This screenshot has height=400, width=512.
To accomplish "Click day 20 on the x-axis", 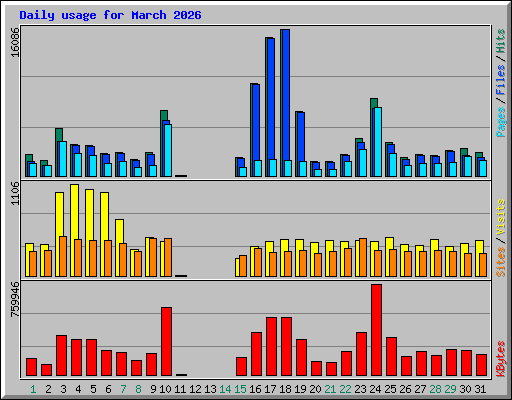I will (x=316, y=389).
